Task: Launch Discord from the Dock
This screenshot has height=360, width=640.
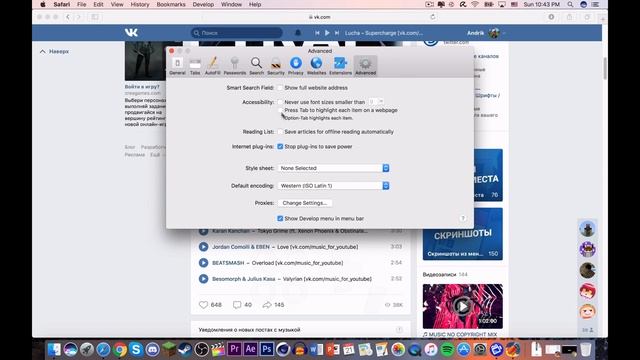Action: [152, 349]
